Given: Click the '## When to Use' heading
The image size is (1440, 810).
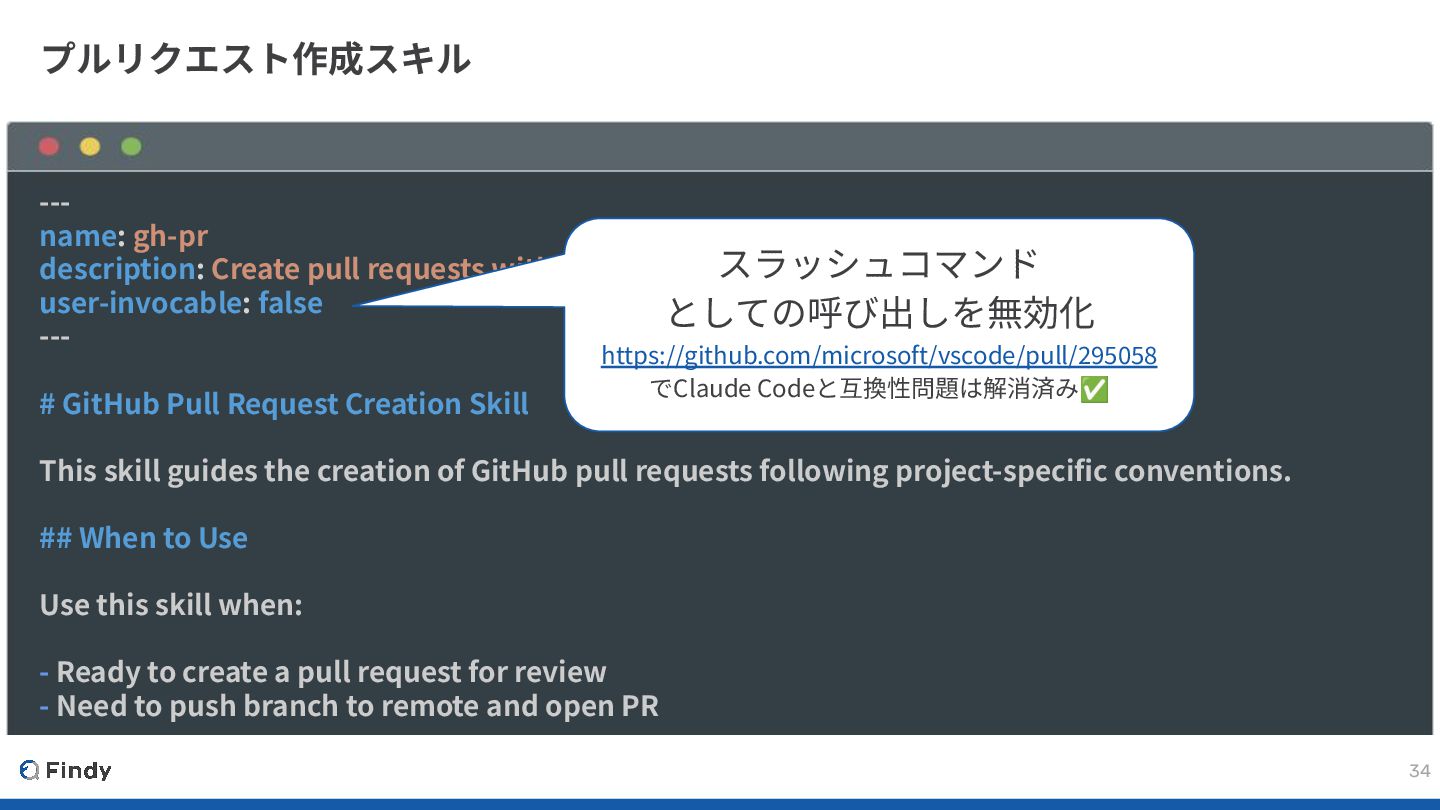Looking at the screenshot, I should point(143,538).
